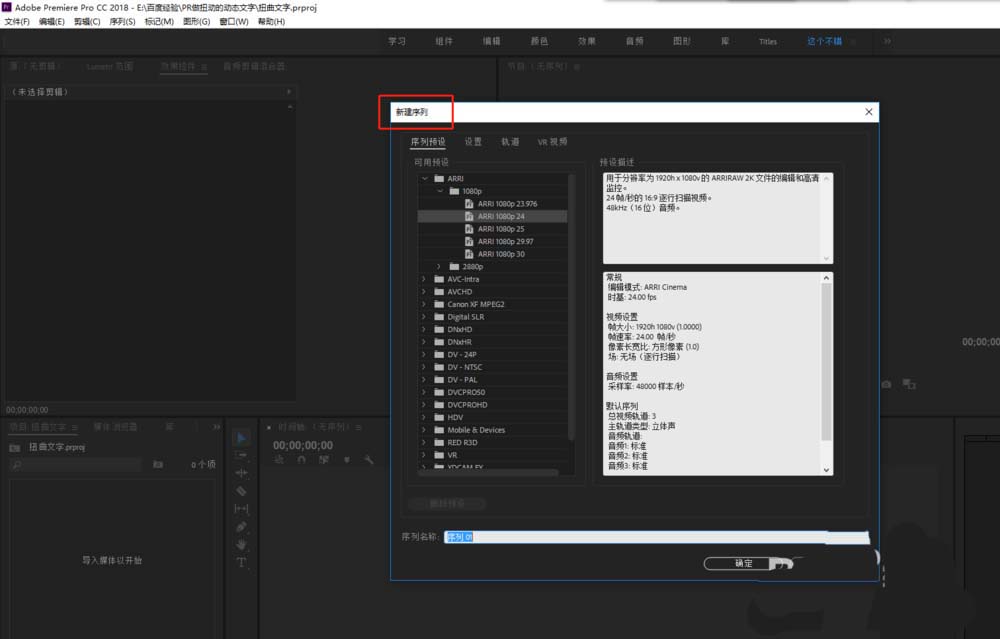Image resolution: width=1000 pixels, height=639 pixels.
Task: Select the Hand tool
Action: point(240,545)
